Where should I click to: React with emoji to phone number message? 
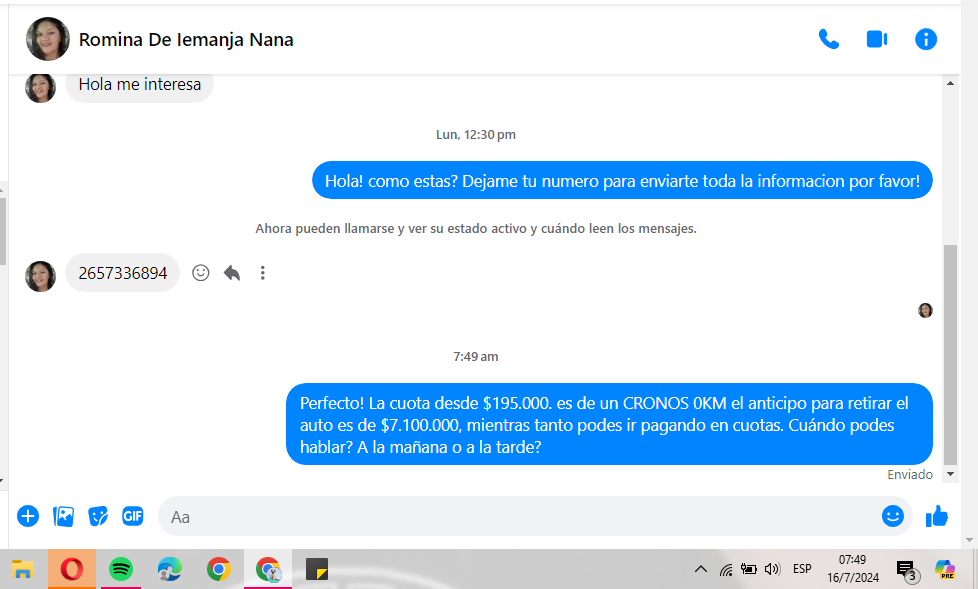[x=201, y=272]
